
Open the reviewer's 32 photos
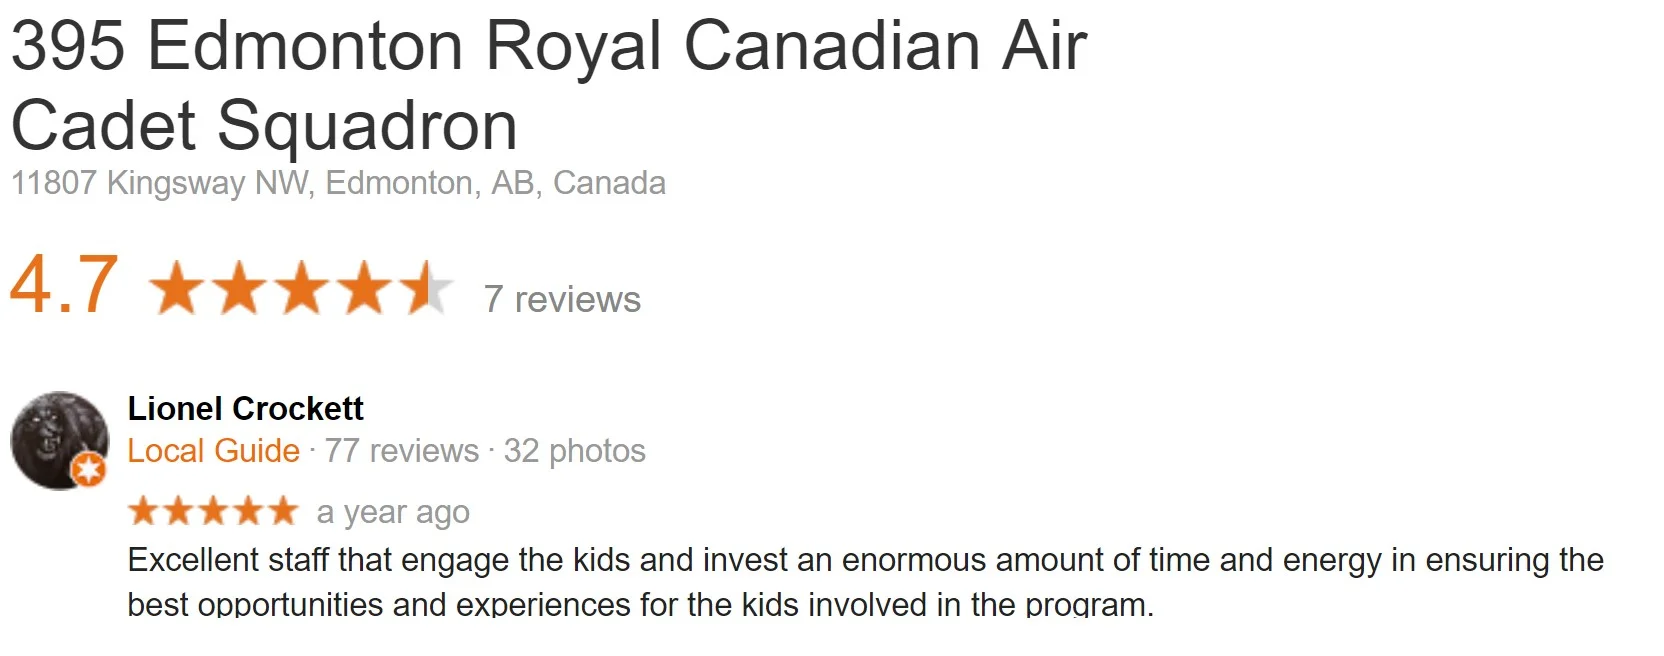[x=574, y=451]
